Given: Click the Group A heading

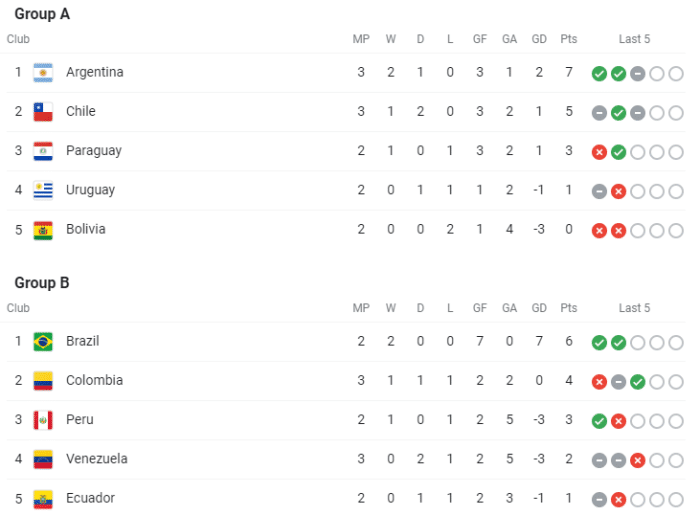Looking at the screenshot, I should (42, 15).
